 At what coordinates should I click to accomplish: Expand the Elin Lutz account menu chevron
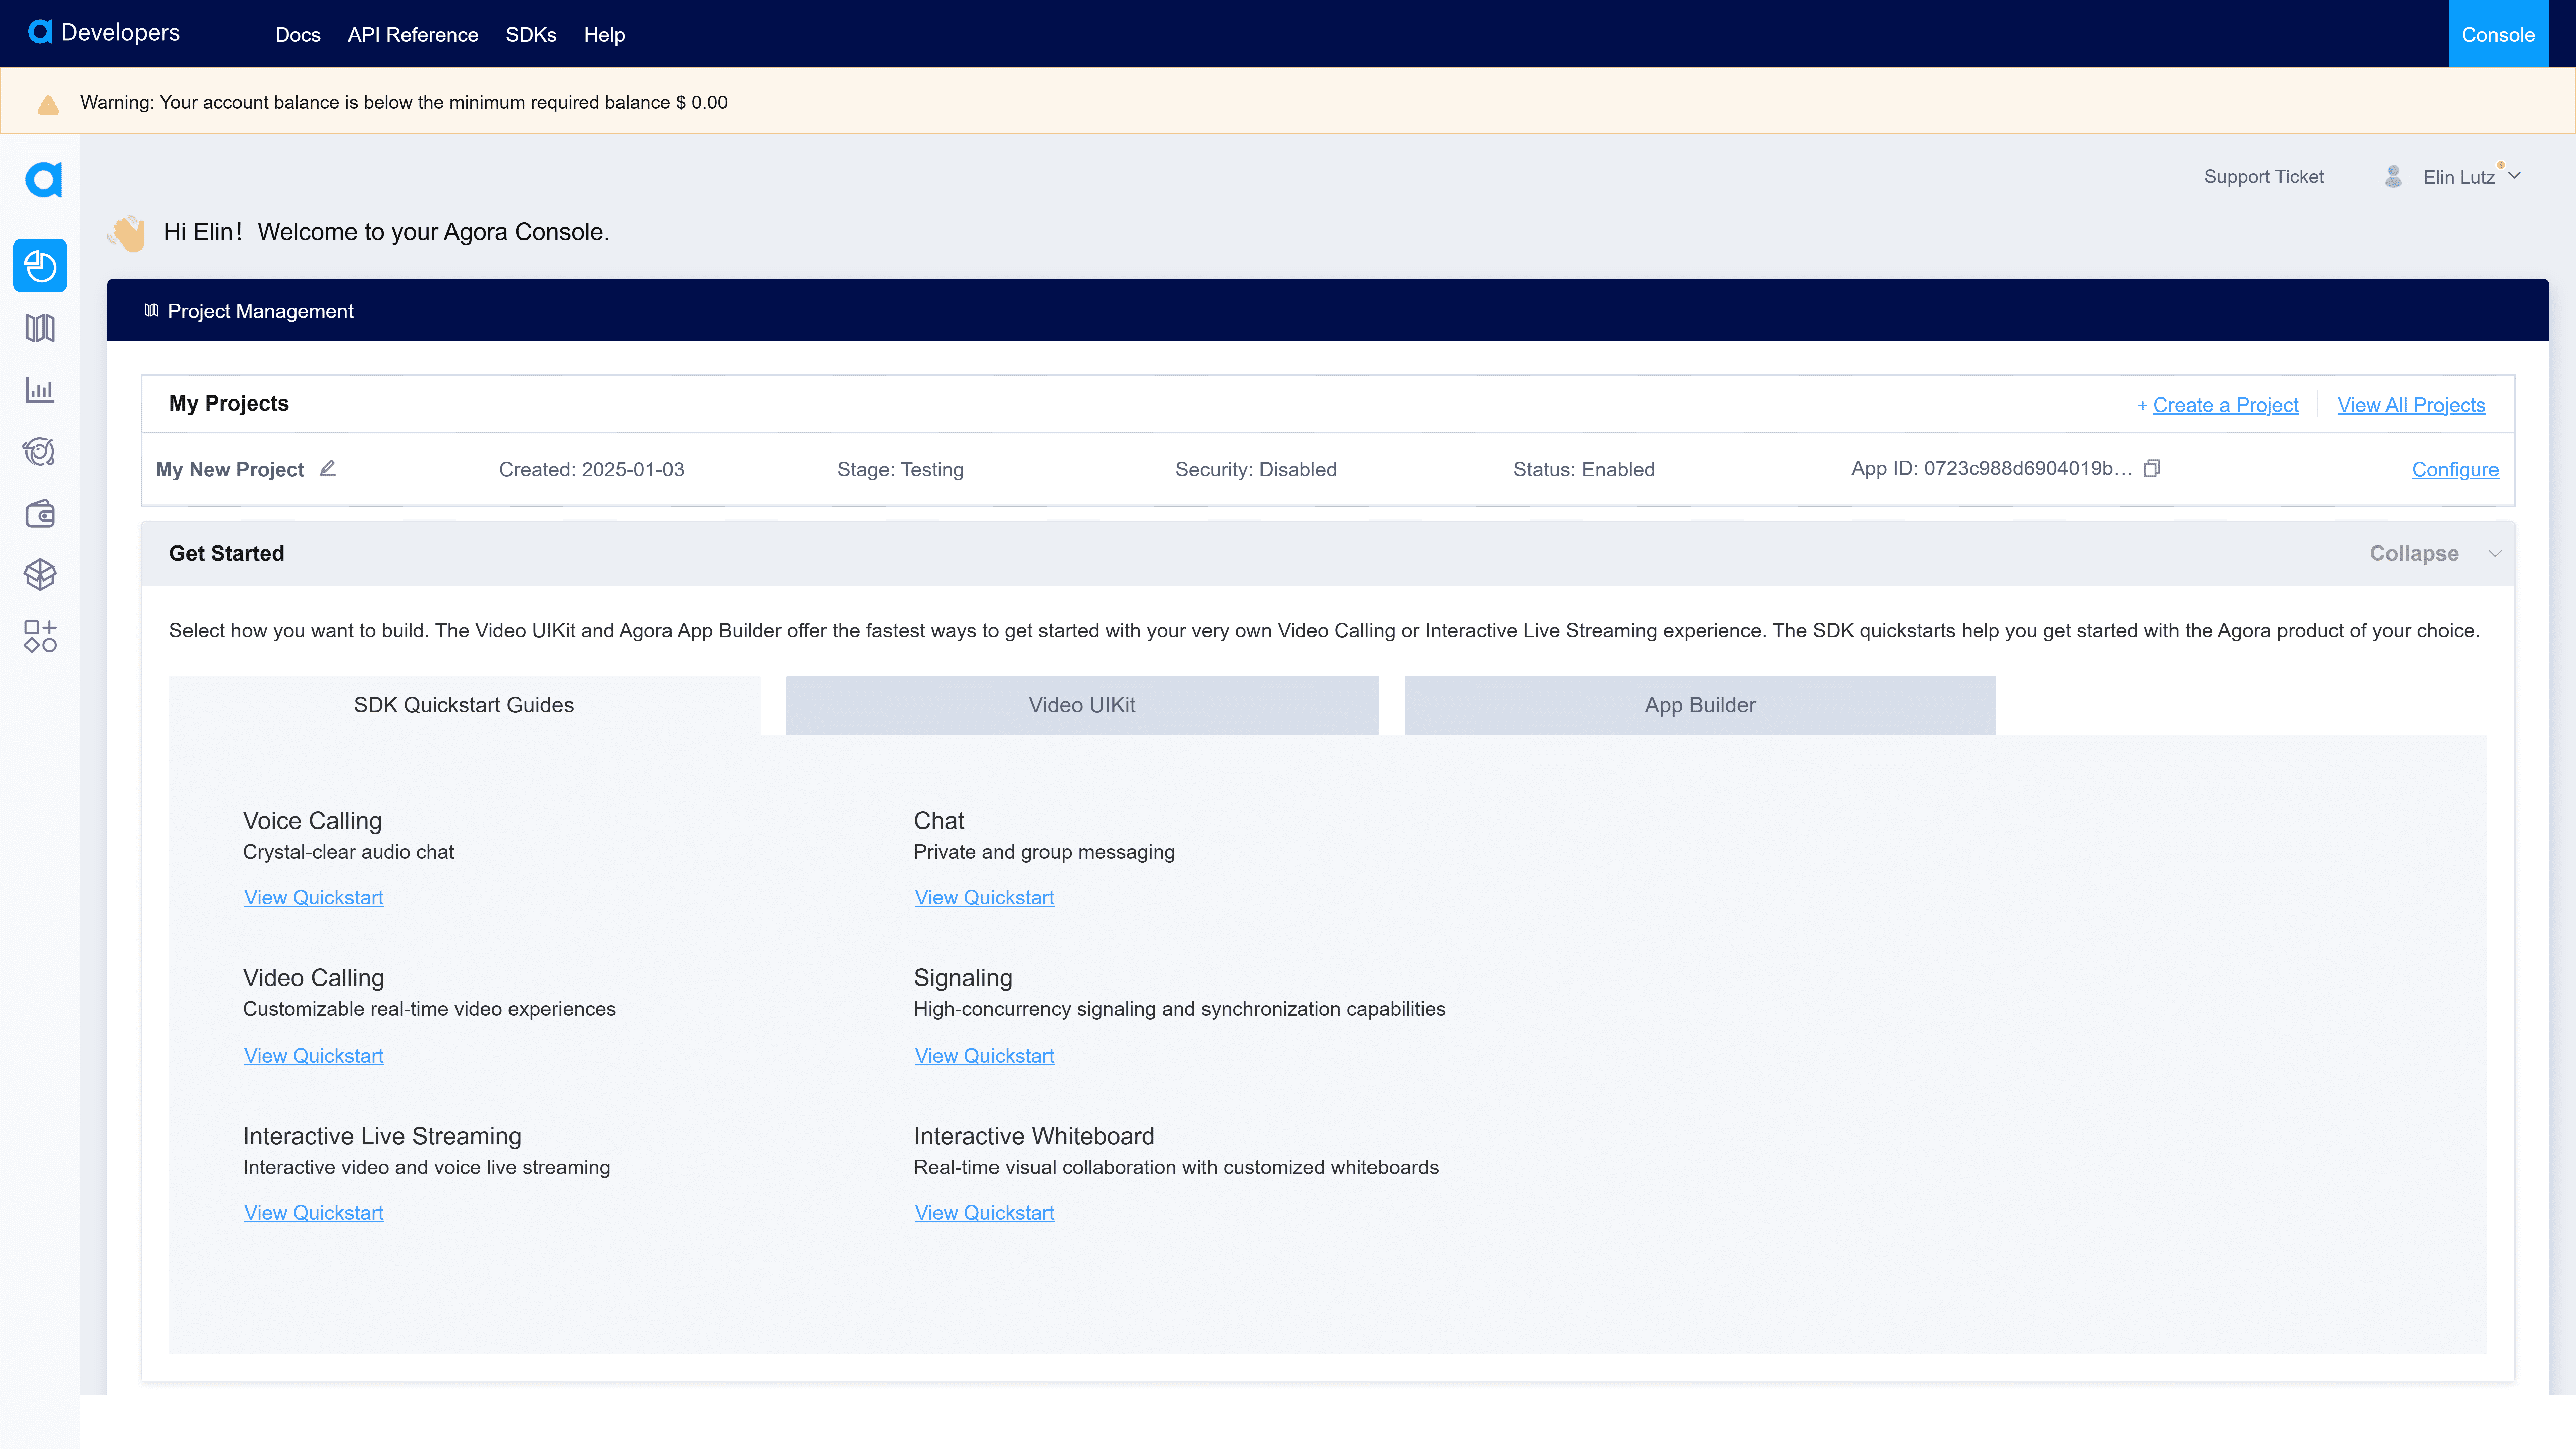tap(2514, 176)
